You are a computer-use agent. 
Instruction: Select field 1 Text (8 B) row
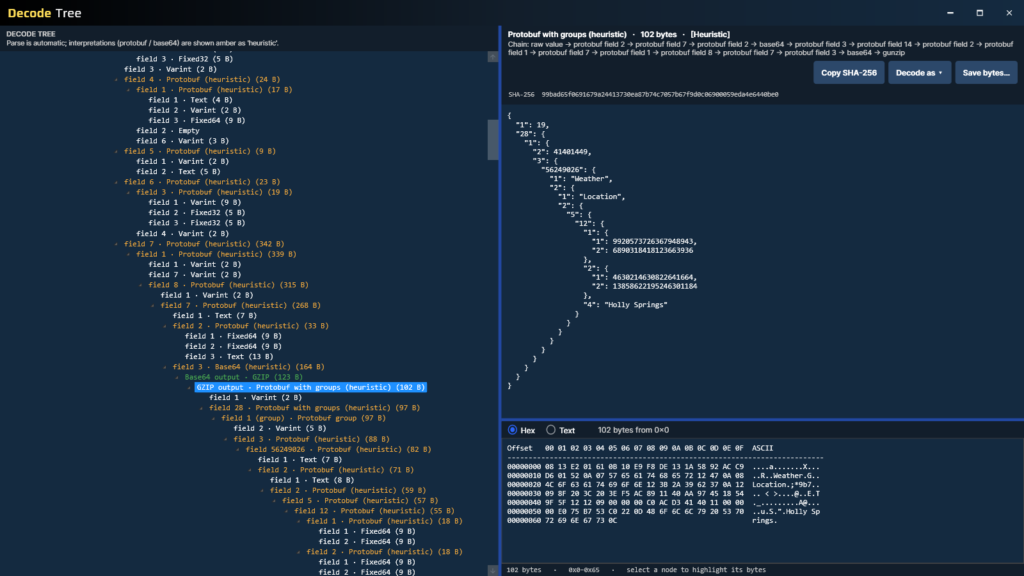[x=312, y=480]
